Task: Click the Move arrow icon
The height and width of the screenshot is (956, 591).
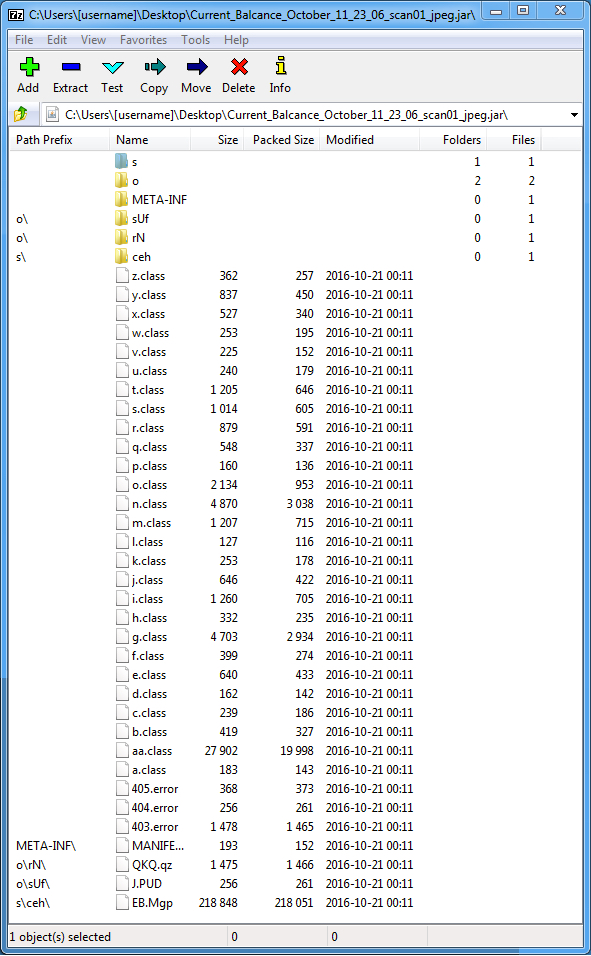Action: pos(196,66)
